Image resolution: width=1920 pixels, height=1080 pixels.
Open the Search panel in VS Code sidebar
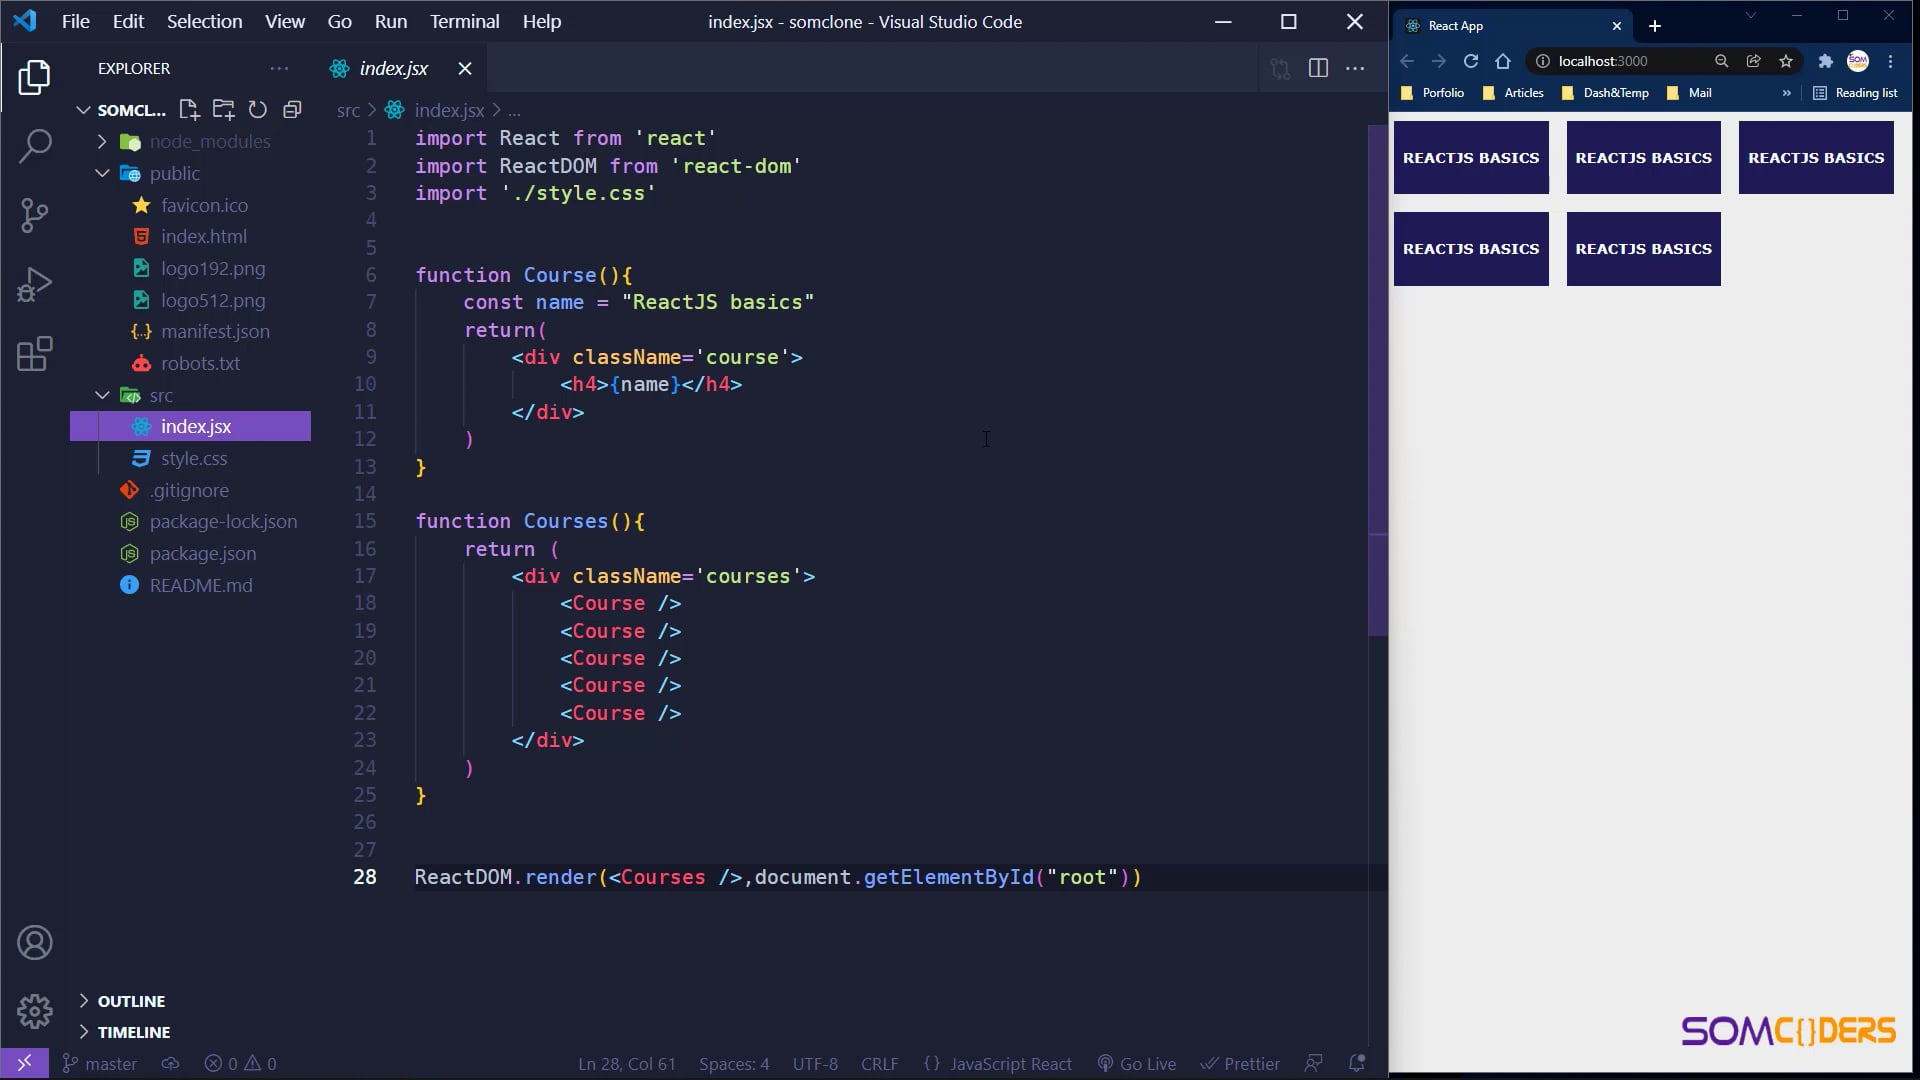[x=36, y=146]
